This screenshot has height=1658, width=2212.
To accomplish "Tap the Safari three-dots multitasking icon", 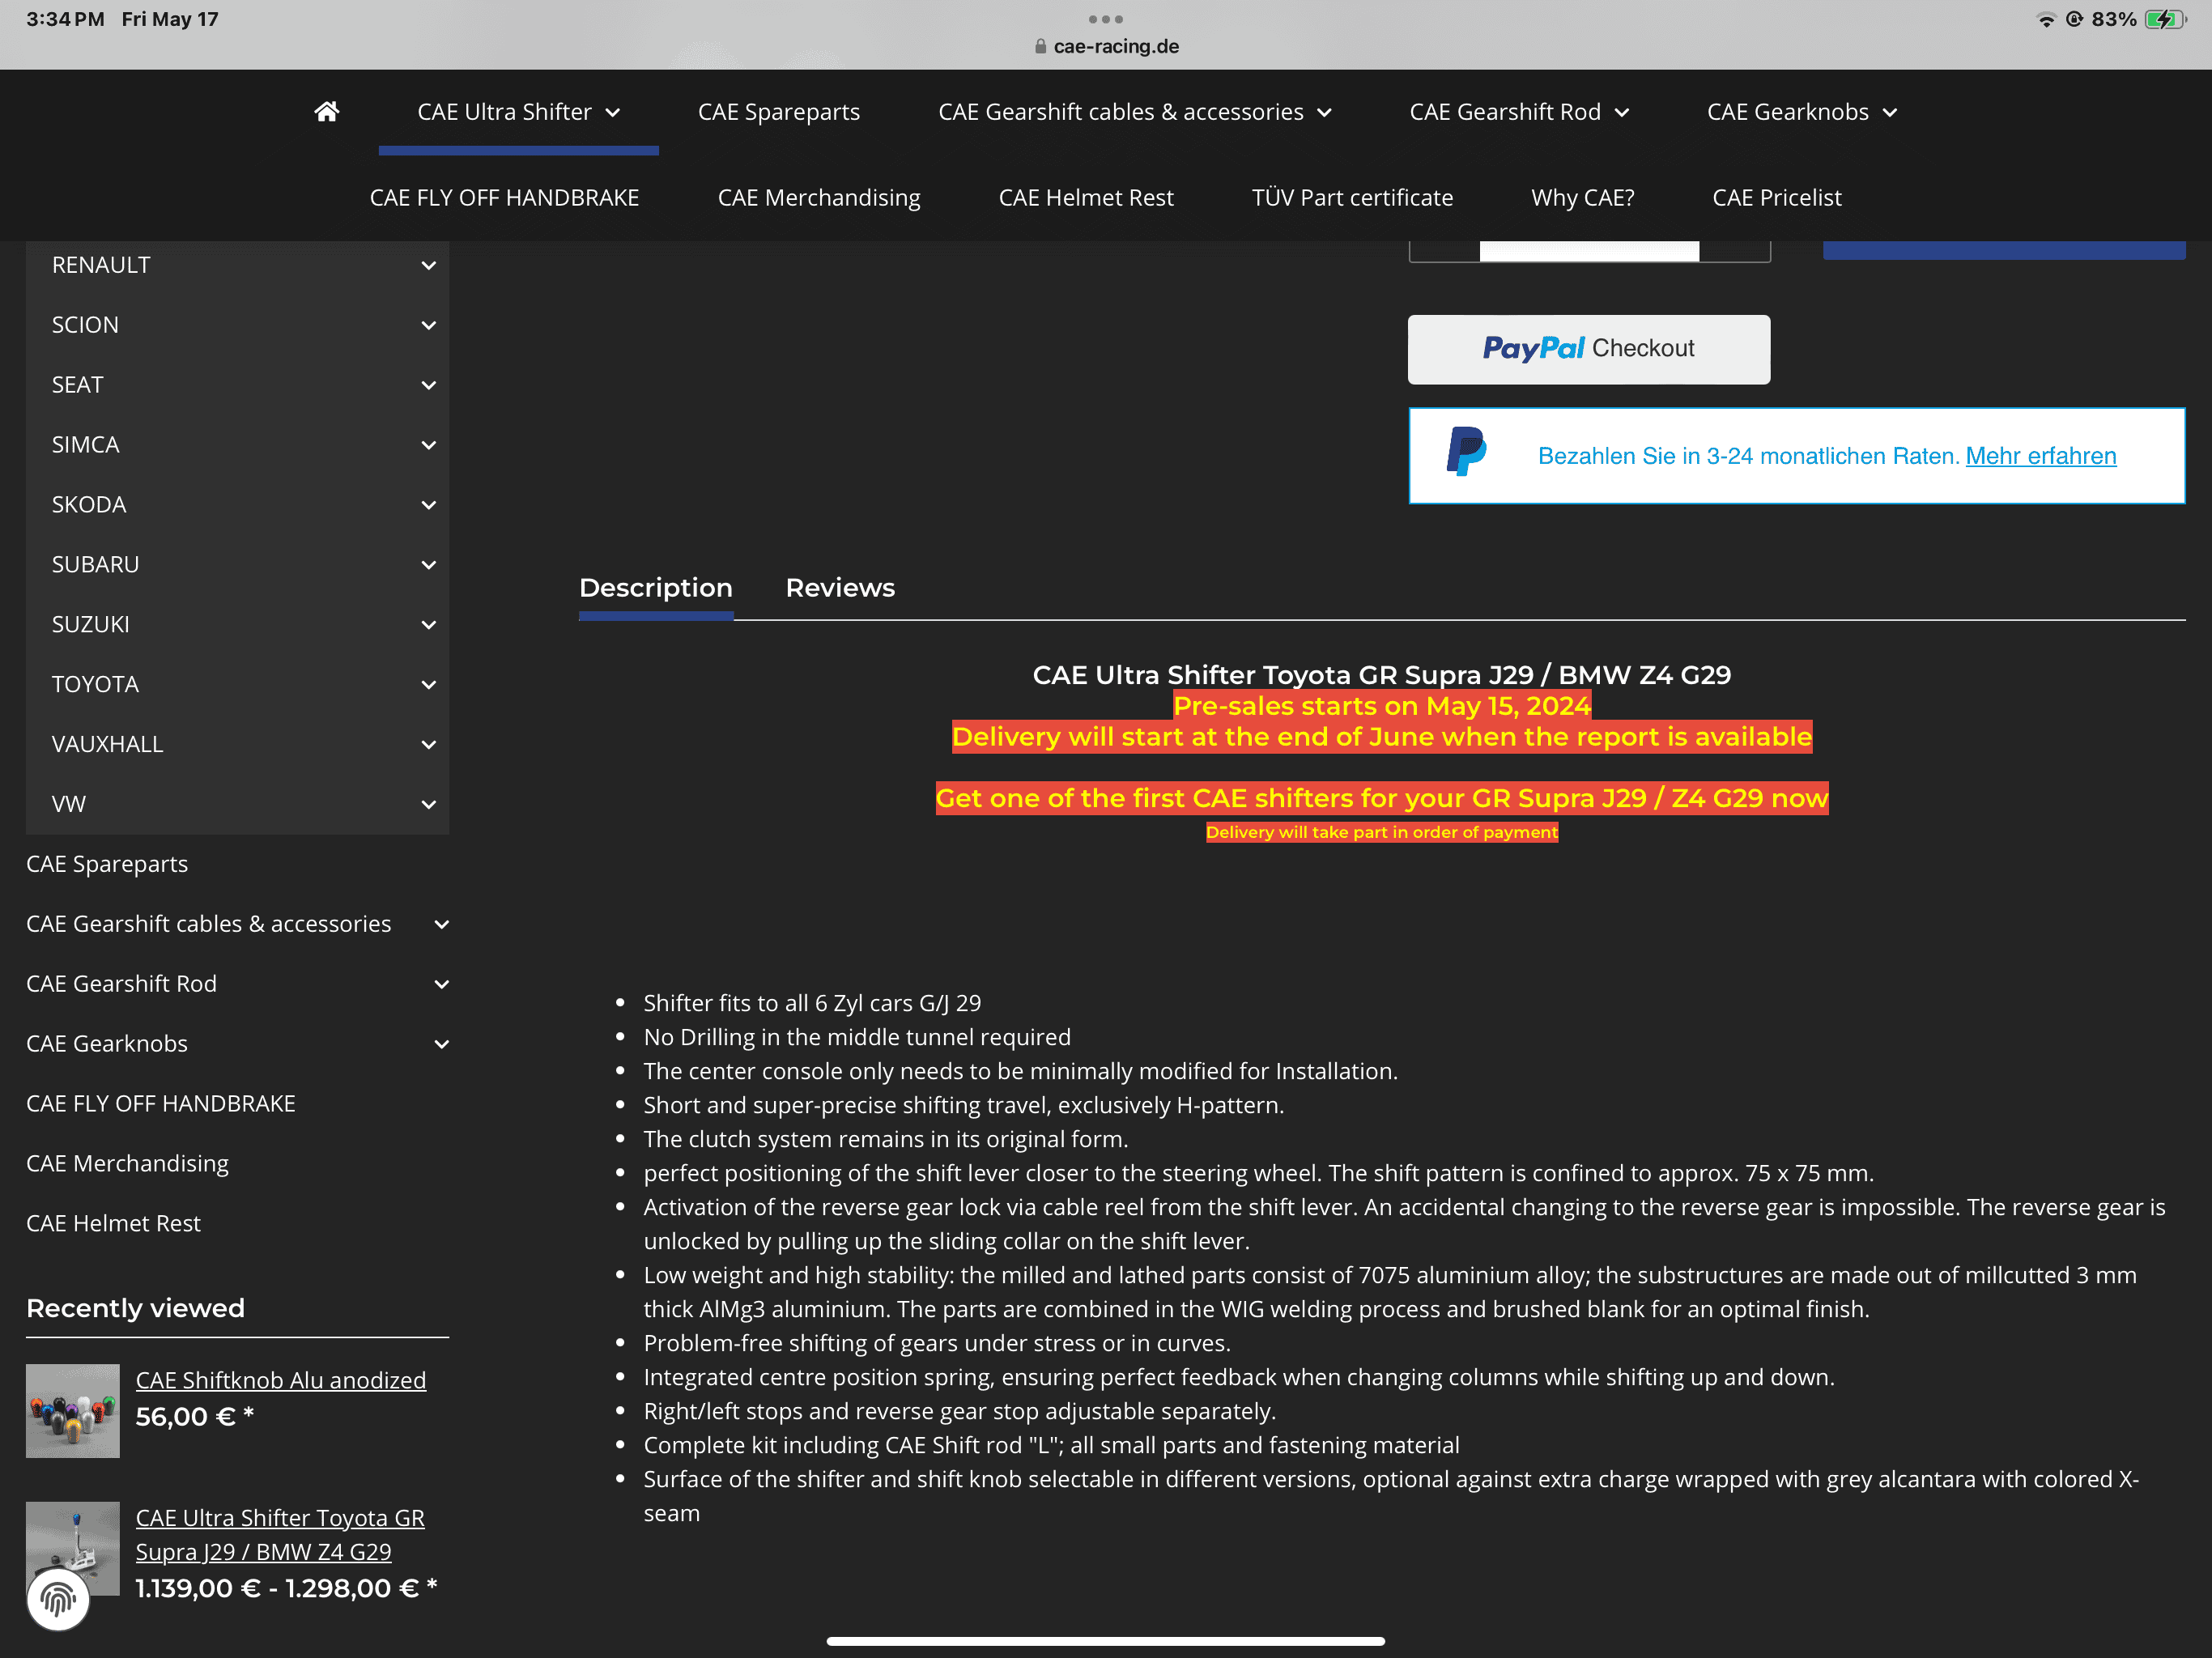I will pos(1105,19).
